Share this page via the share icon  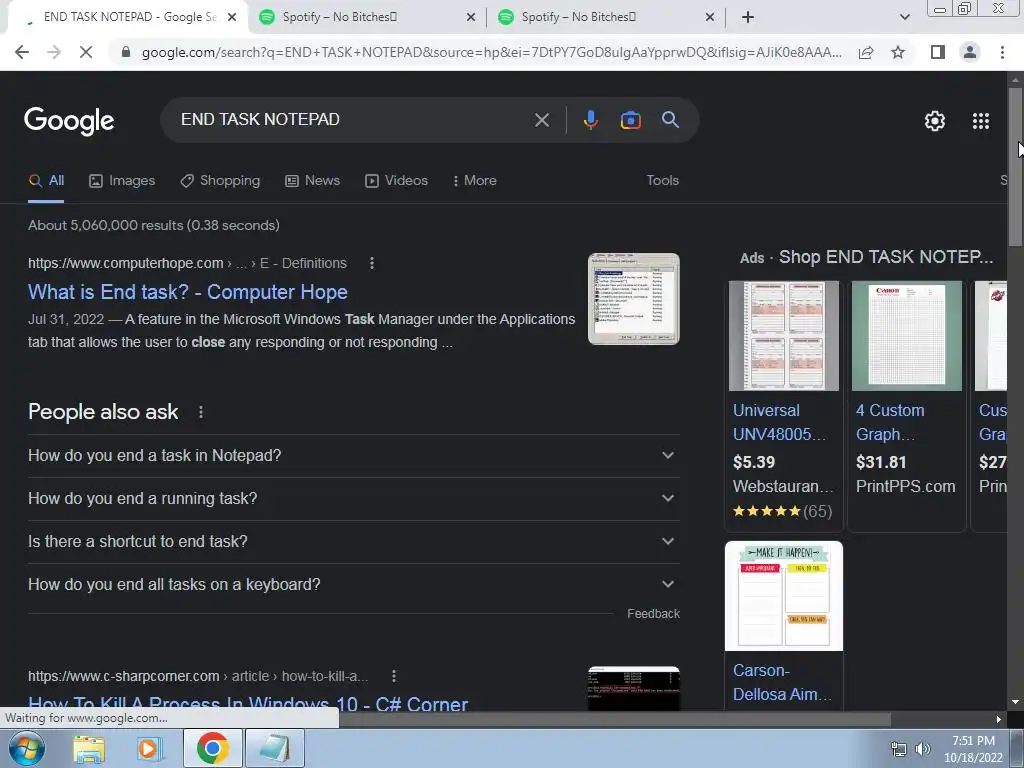click(866, 52)
